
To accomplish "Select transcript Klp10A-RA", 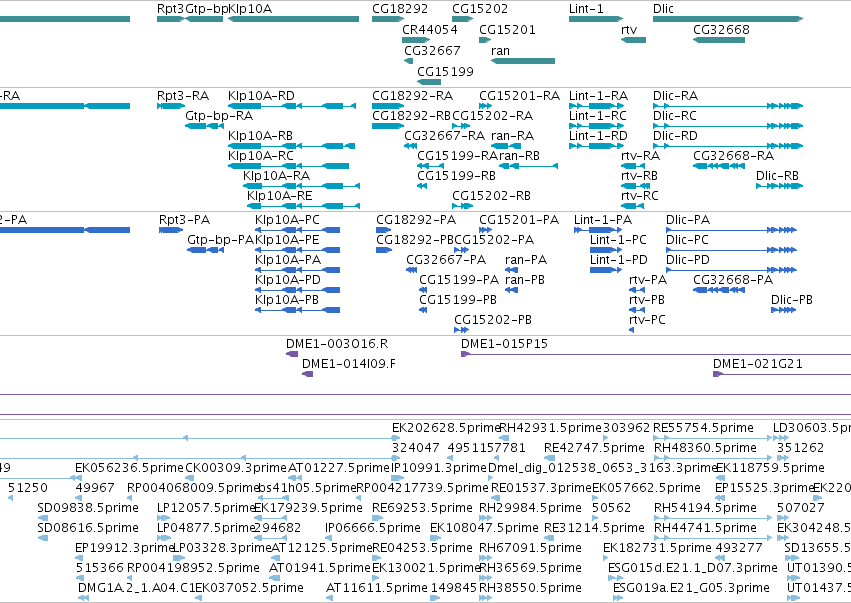I will [301, 186].
